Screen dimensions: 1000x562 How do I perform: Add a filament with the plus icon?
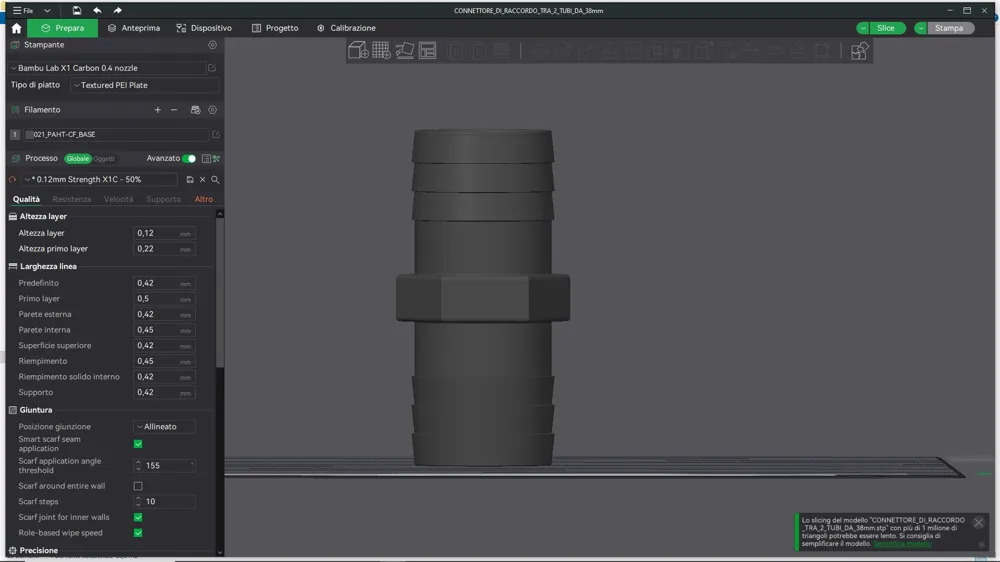tap(158, 110)
